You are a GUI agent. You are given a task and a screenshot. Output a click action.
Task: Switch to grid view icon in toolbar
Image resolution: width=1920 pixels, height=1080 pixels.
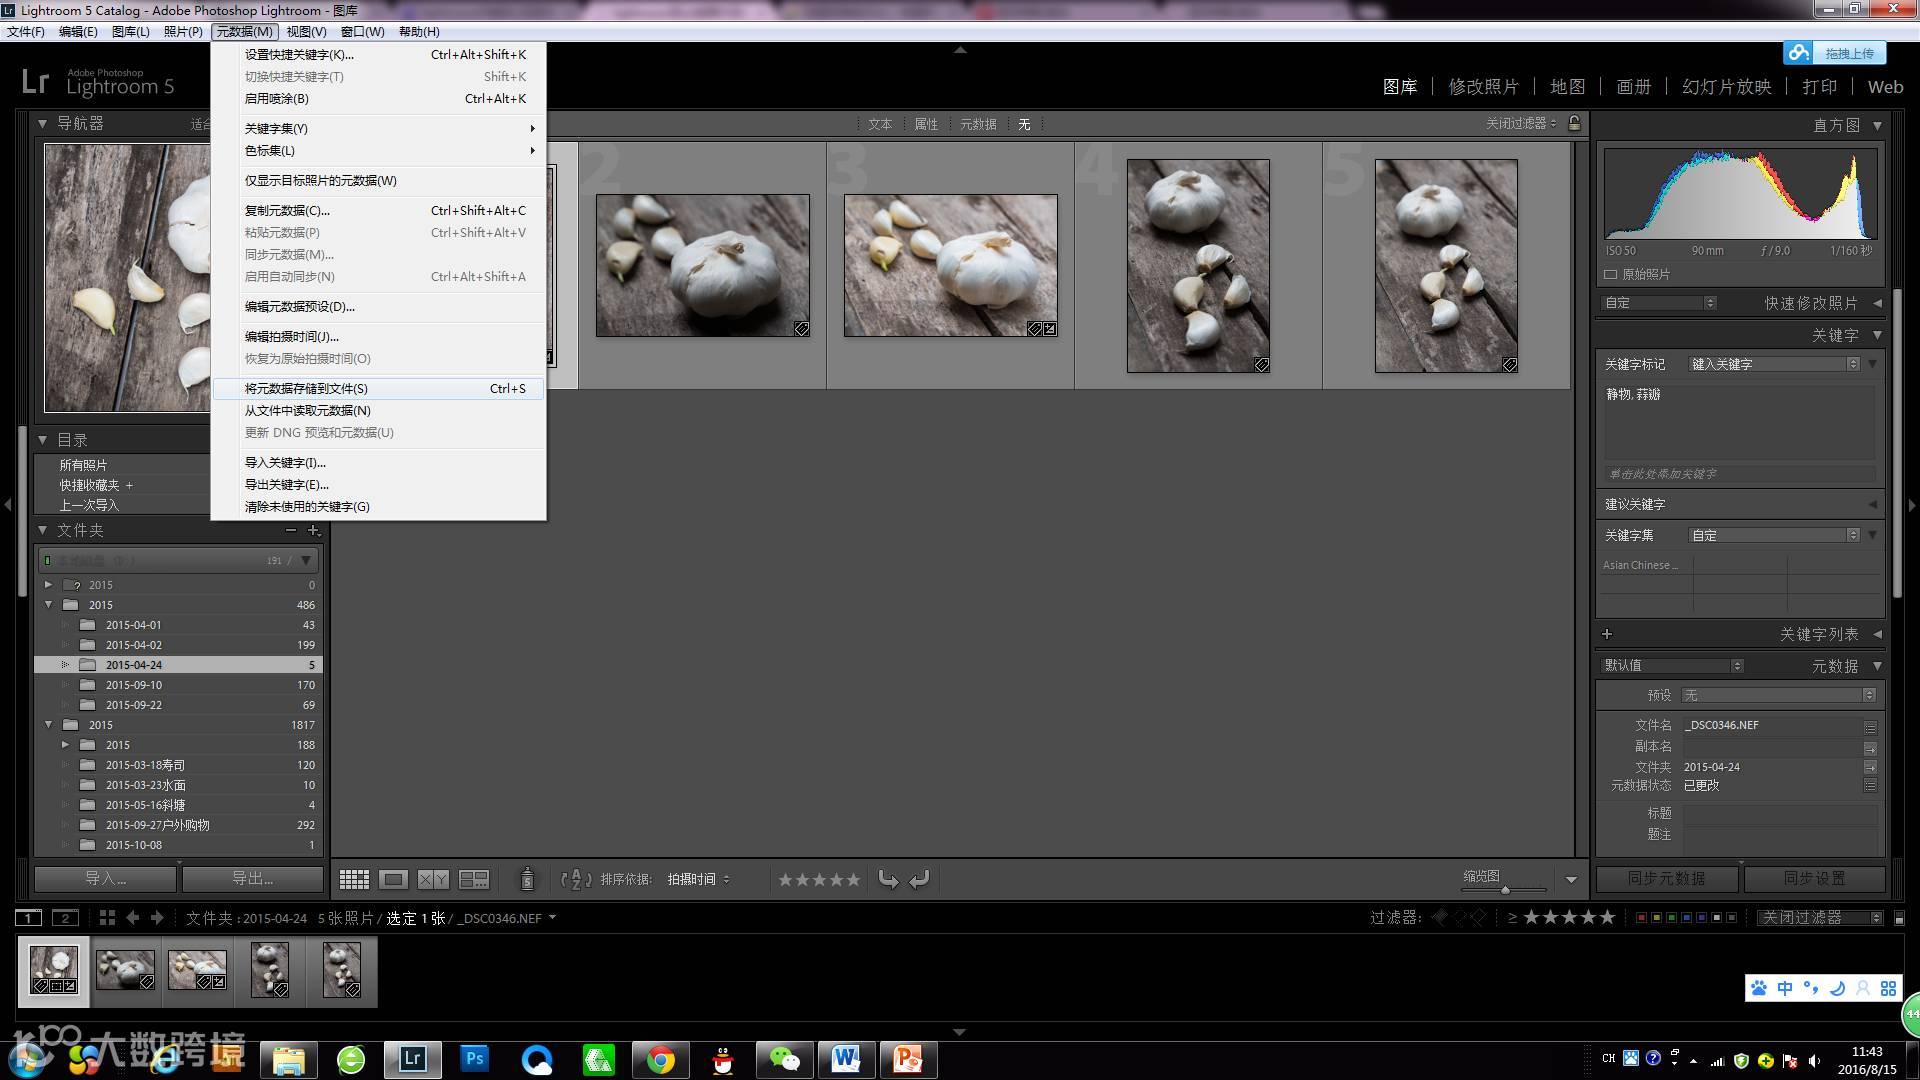(x=354, y=879)
